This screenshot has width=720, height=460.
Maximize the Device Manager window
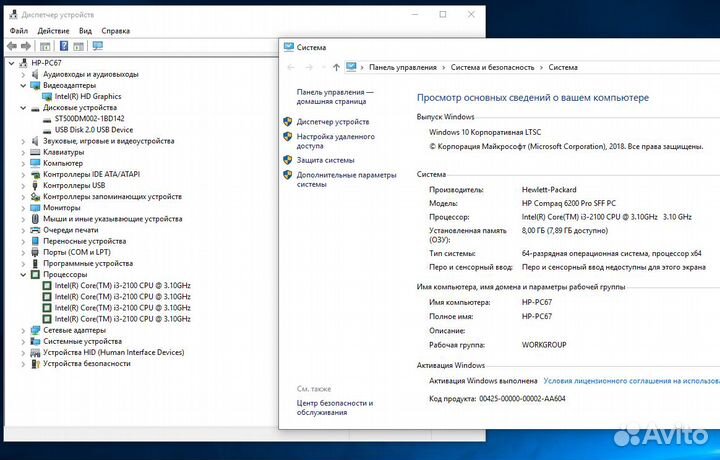coord(443,15)
